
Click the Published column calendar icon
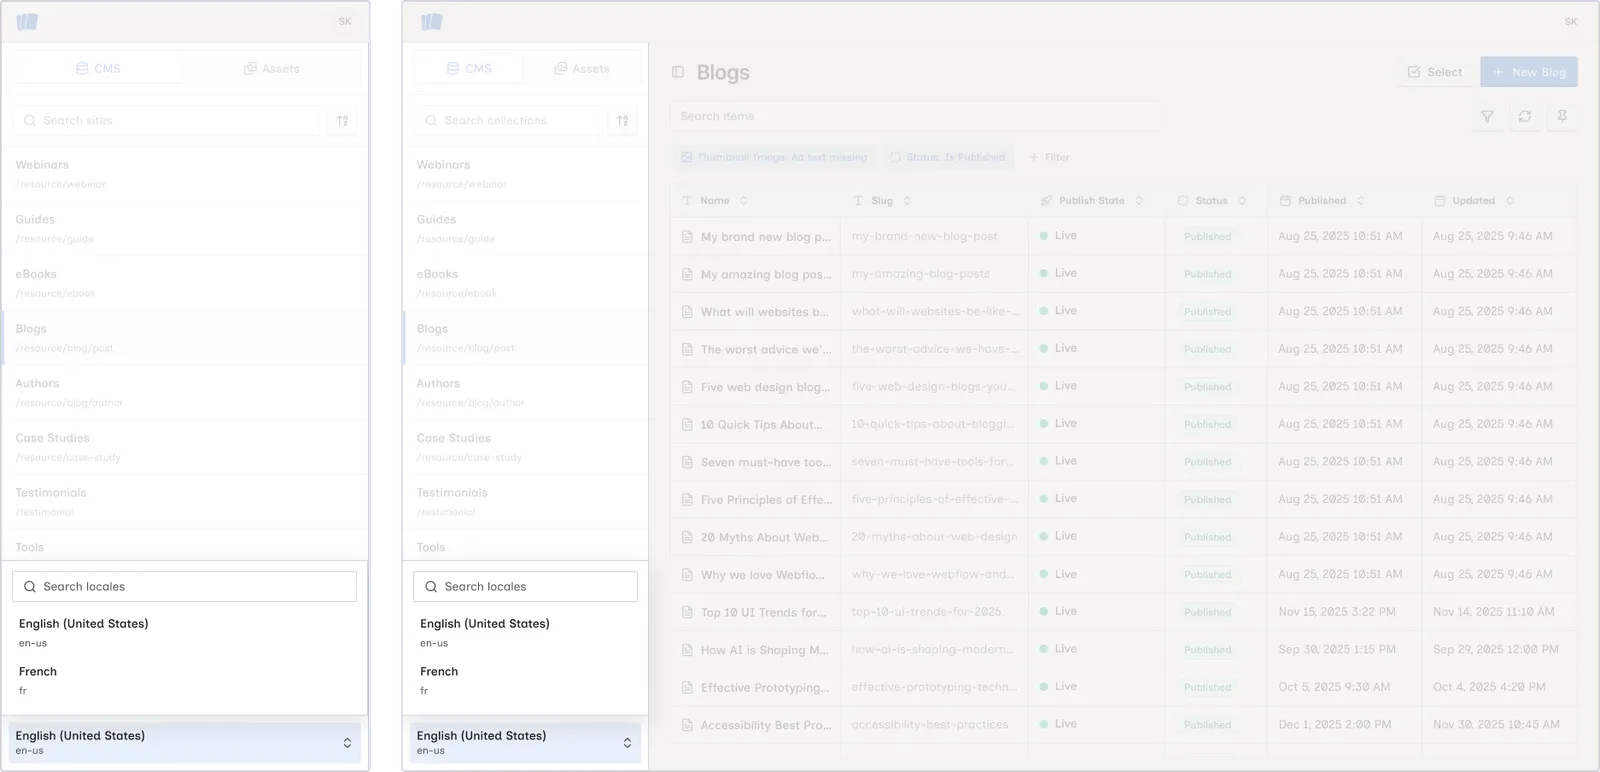tap(1285, 201)
